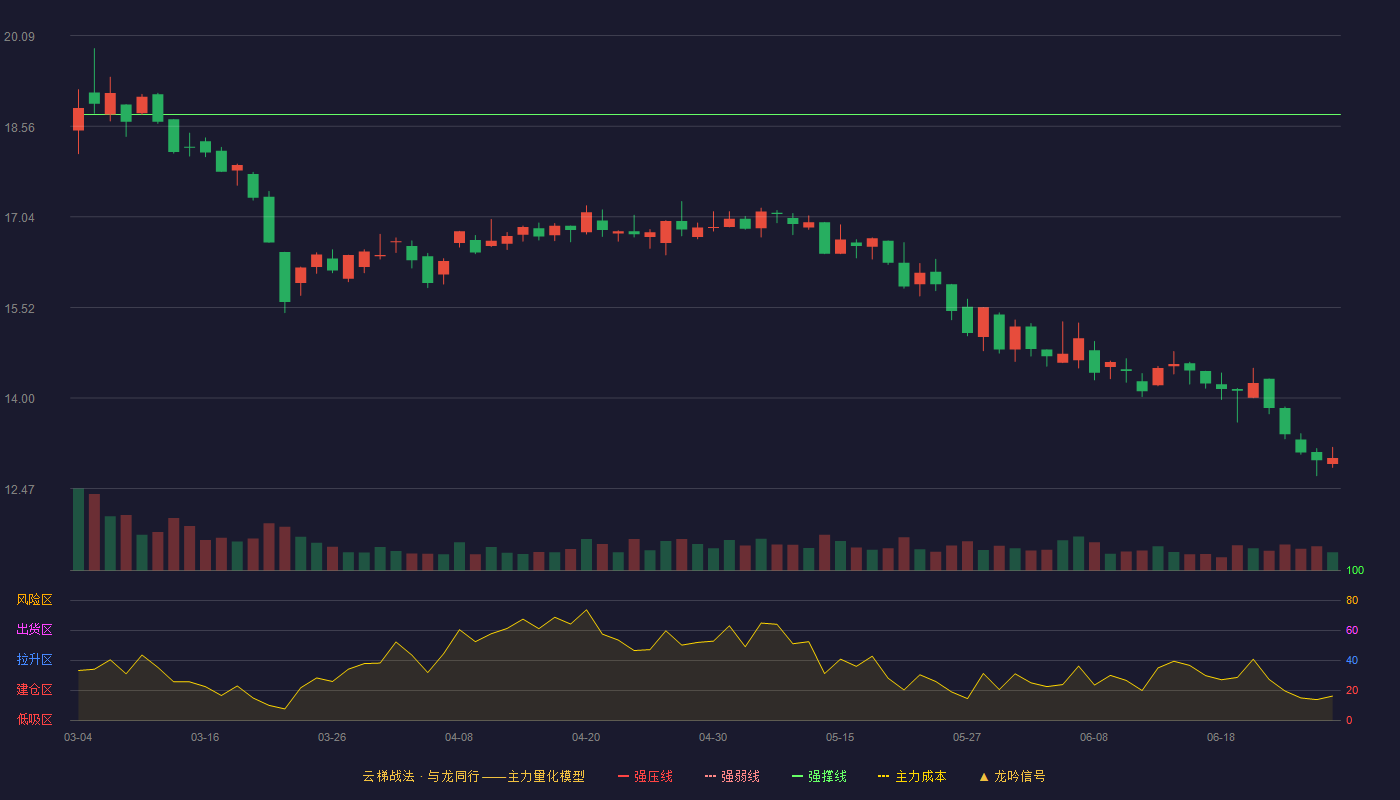Toggle the 强撑线 legend series

[819, 776]
